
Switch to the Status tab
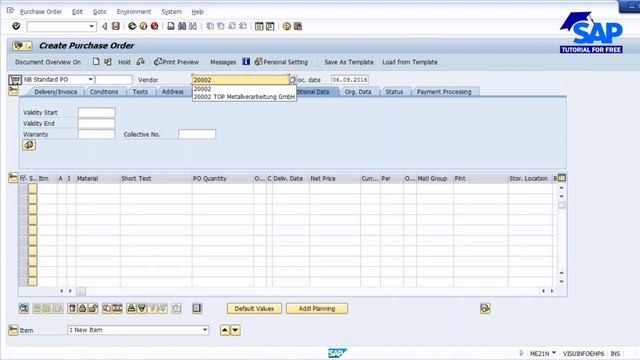click(394, 92)
